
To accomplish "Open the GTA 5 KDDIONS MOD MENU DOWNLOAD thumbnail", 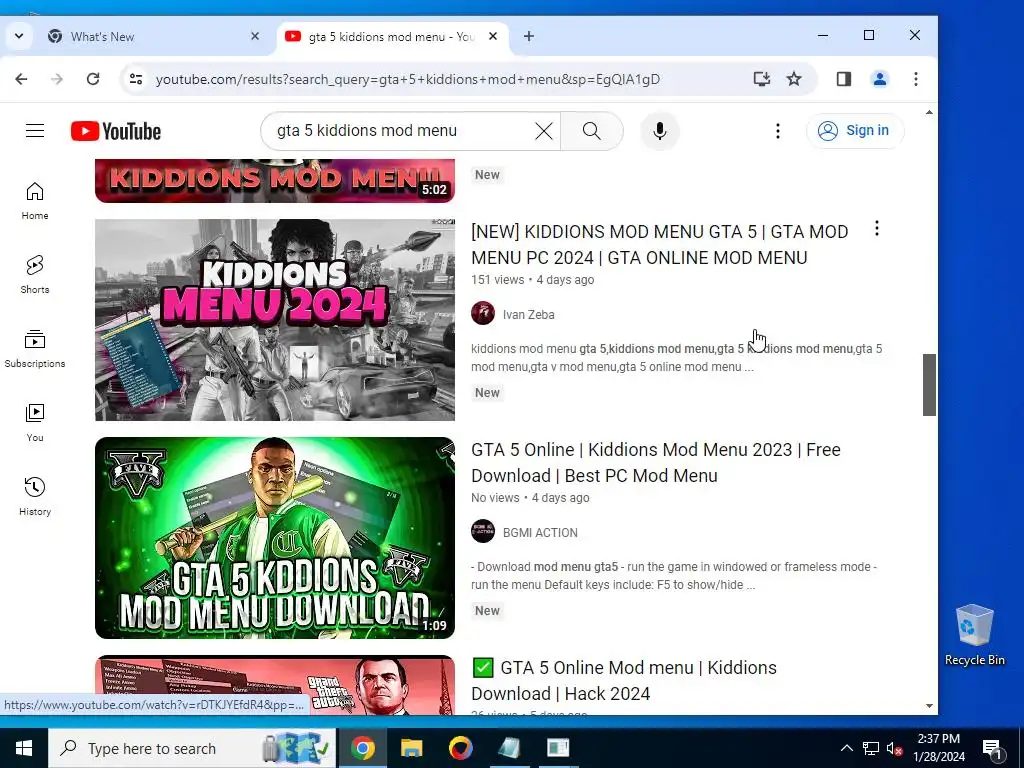I will (275, 537).
